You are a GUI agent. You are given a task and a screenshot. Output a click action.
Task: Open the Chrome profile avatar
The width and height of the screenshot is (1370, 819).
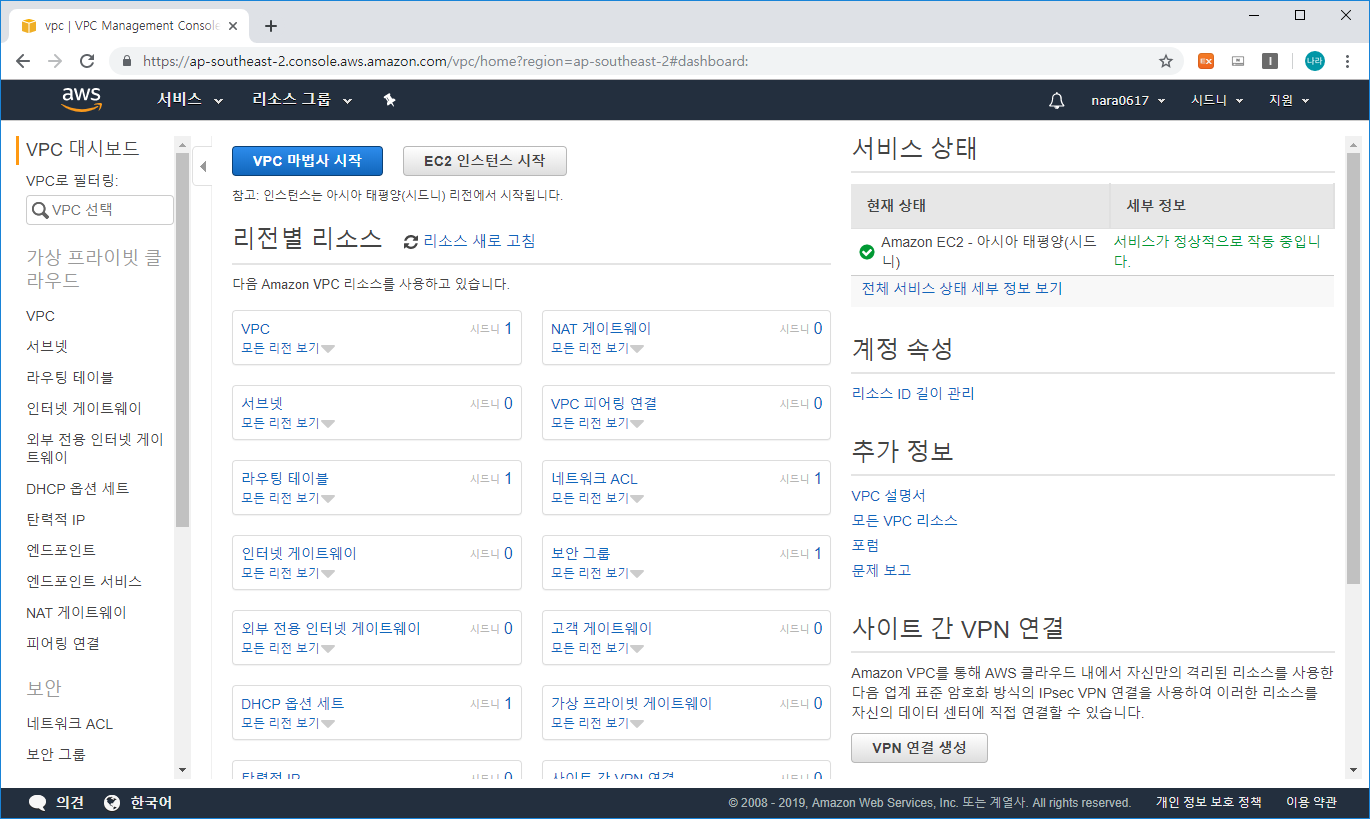1314,61
